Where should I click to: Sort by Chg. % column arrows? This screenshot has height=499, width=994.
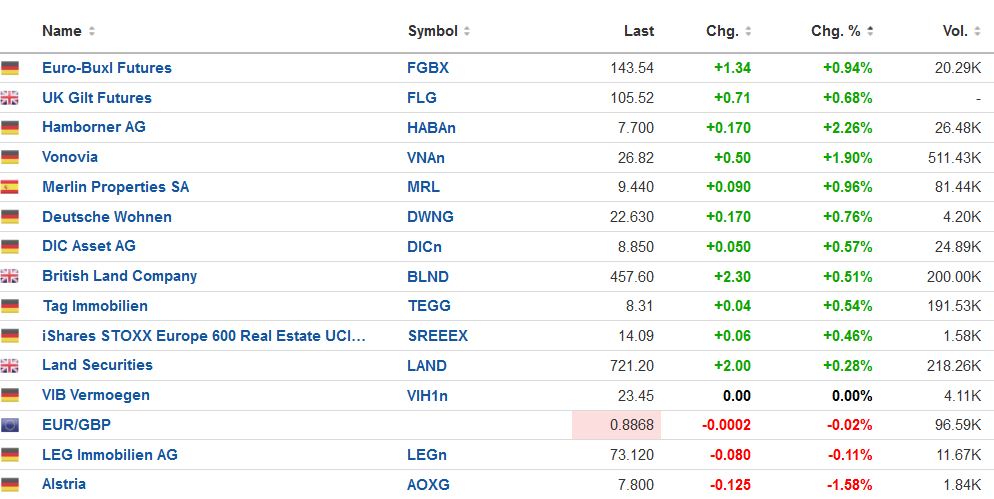pos(871,31)
